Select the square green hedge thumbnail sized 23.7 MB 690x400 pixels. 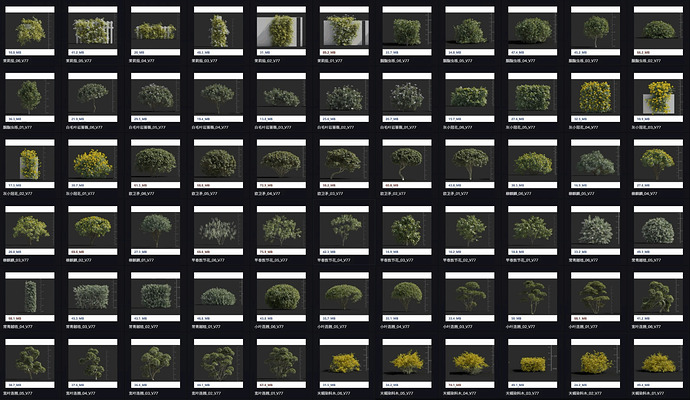pyautogui.click(x=407, y=31)
